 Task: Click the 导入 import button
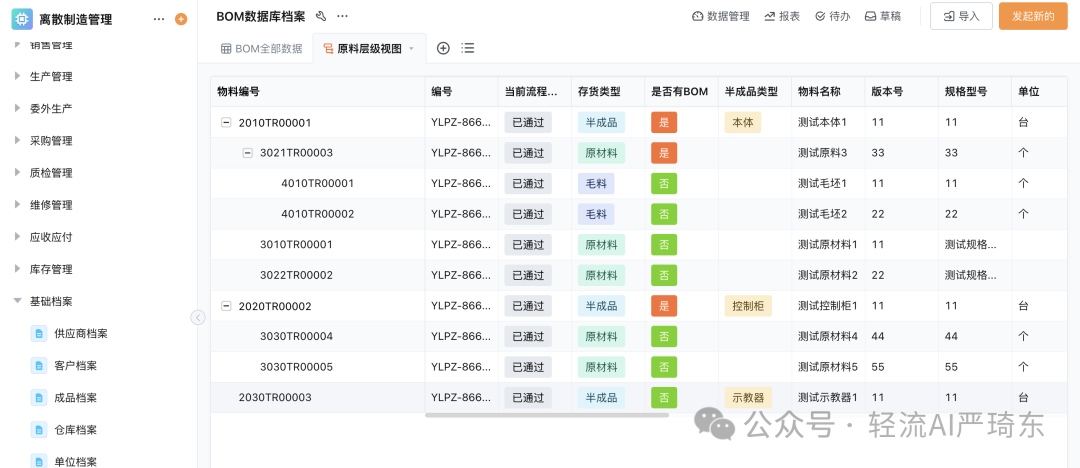coord(961,16)
